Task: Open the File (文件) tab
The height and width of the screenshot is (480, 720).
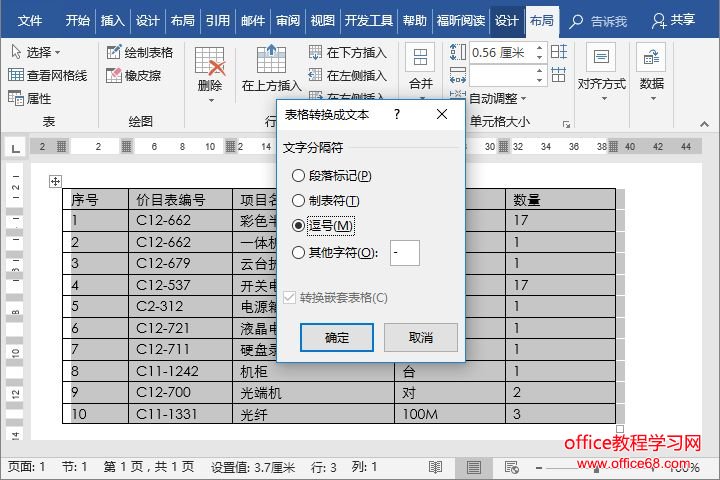Action: coord(30,21)
